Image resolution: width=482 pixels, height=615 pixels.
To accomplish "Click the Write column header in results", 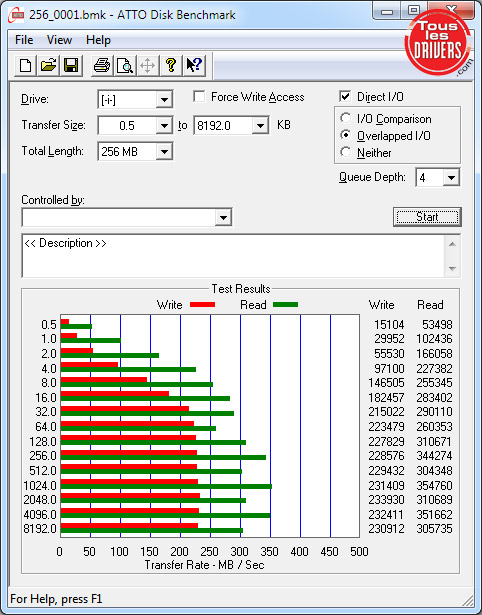I will [x=381, y=305].
